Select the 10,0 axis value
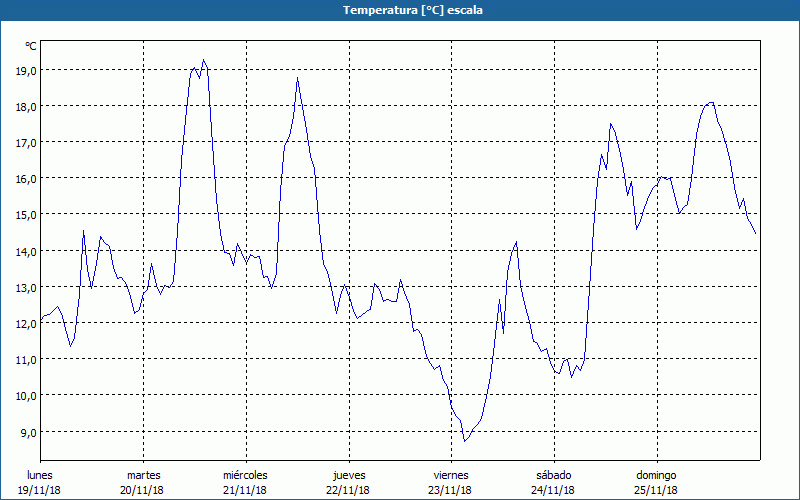800x500 pixels. pyautogui.click(x=27, y=396)
